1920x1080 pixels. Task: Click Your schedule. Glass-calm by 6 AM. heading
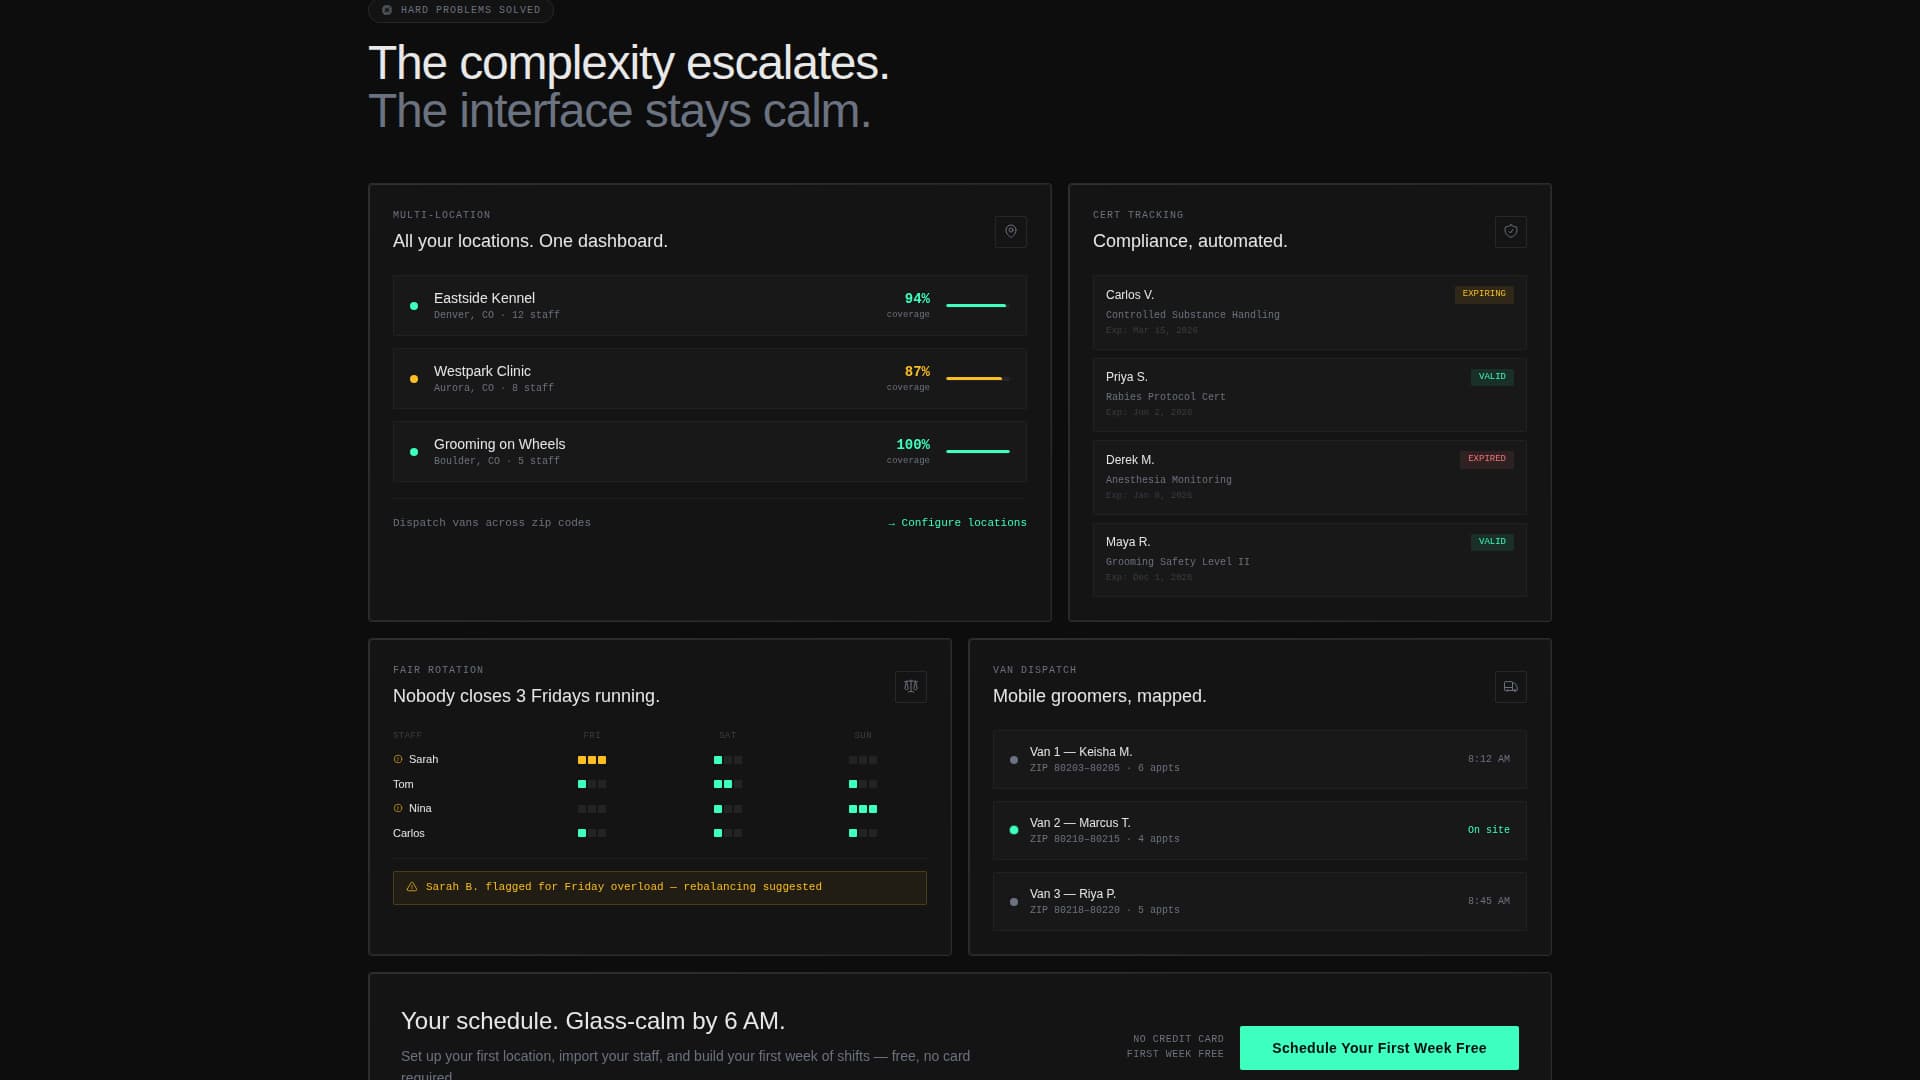pos(593,1021)
